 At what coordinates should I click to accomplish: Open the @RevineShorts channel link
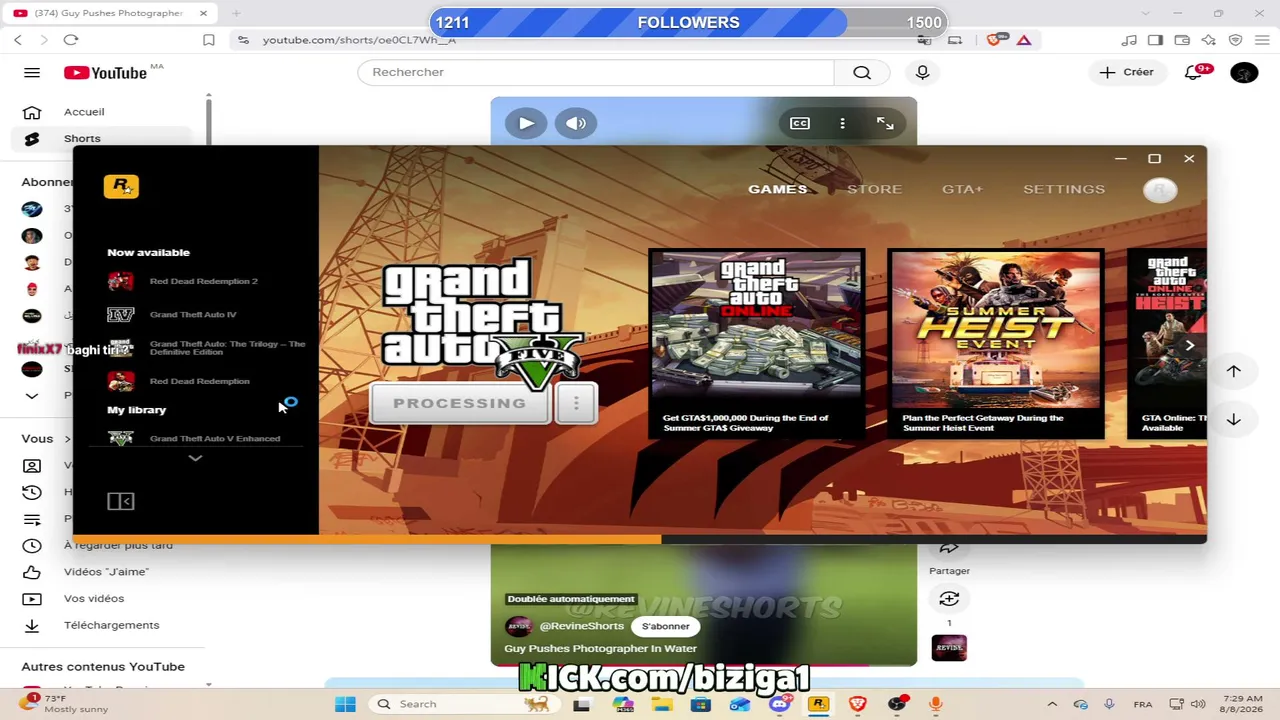coord(582,626)
